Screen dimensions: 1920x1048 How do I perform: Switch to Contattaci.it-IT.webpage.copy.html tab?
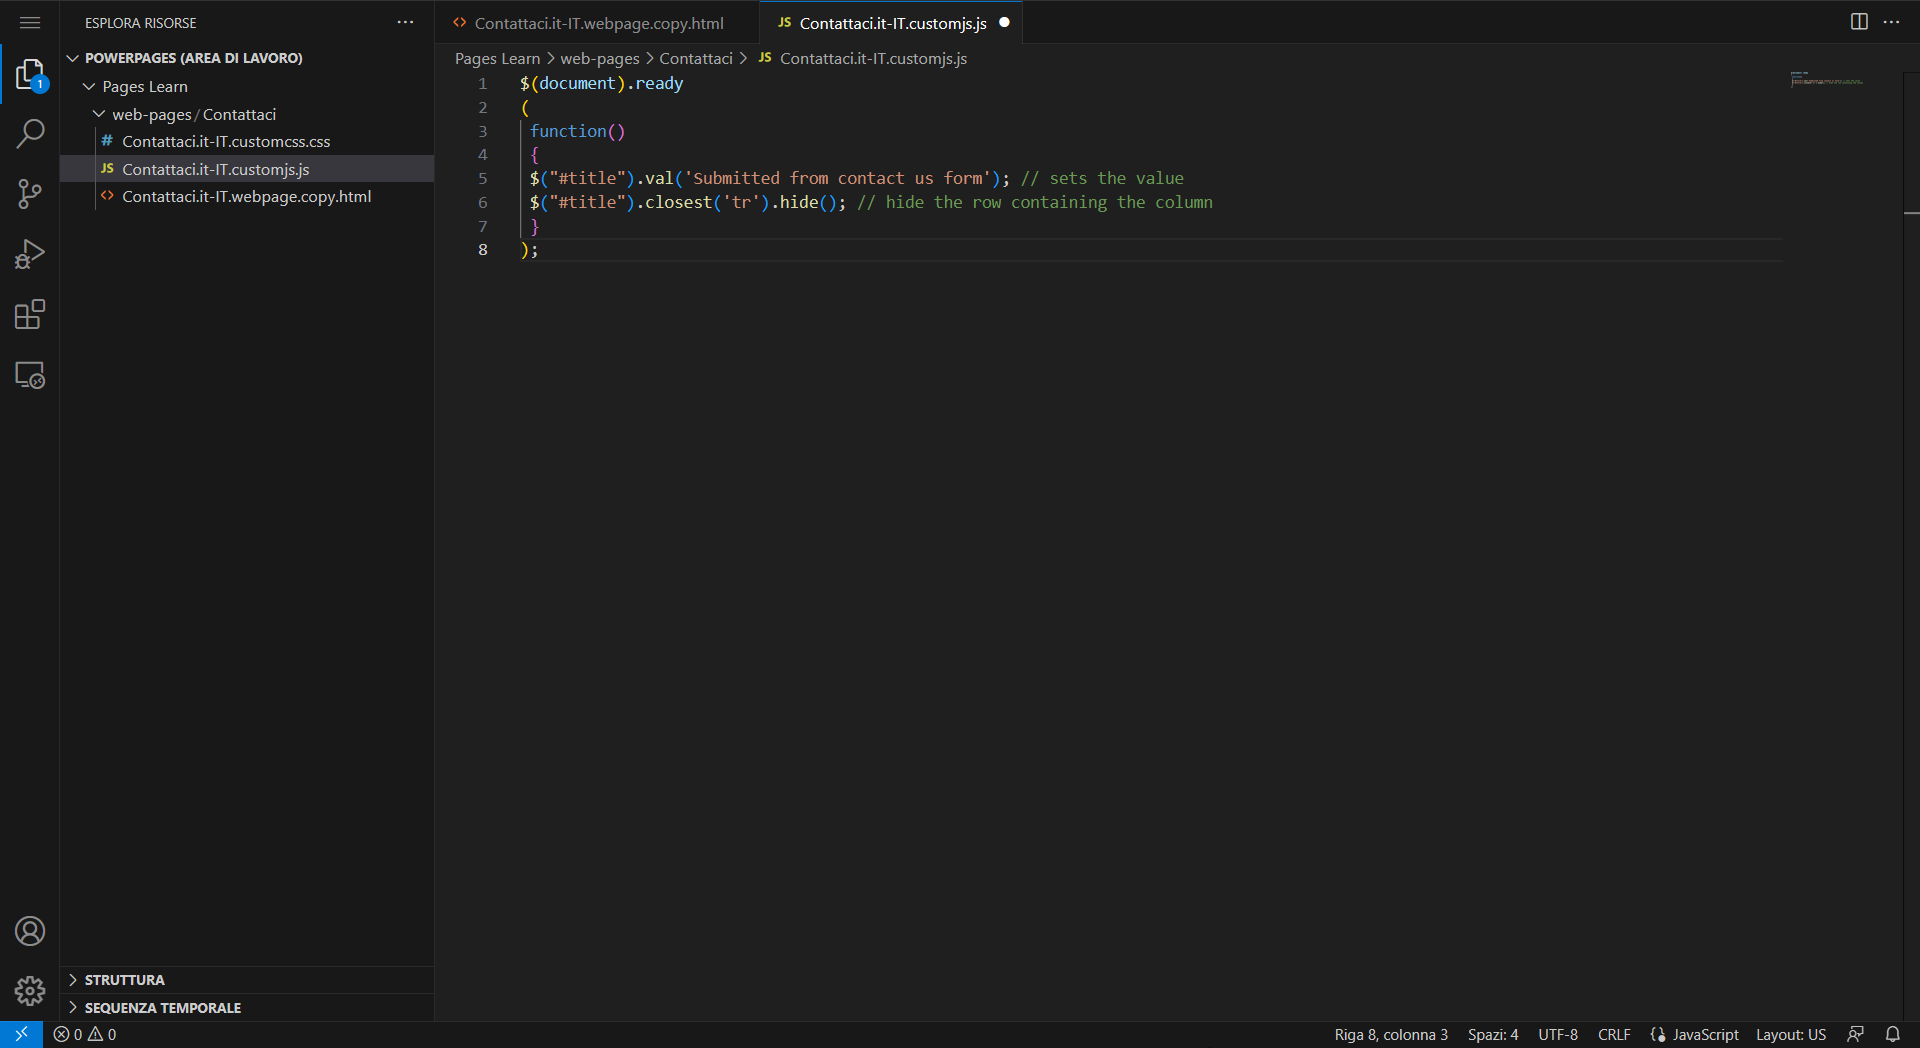click(598, 22)
